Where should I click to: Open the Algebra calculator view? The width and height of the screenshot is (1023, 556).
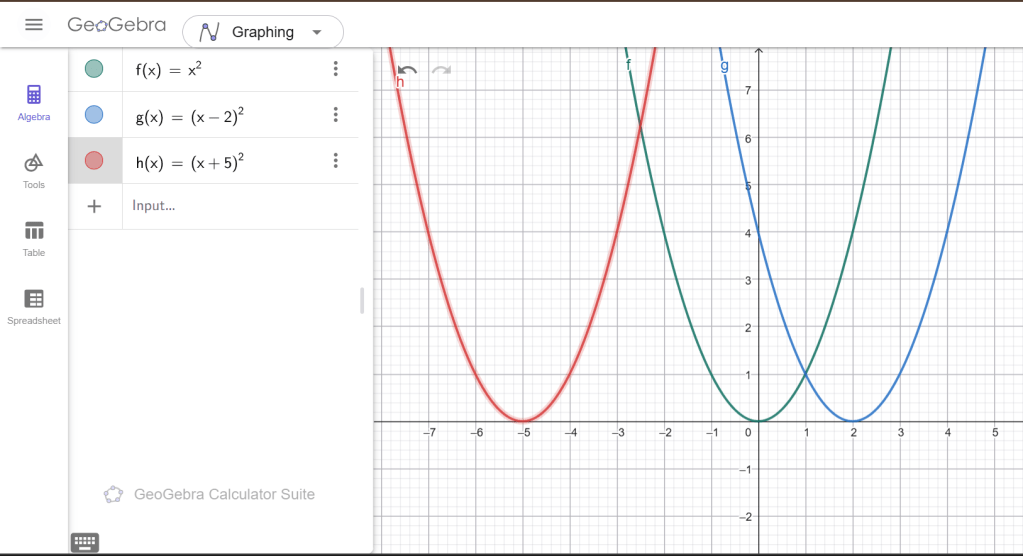tap(34, 103)
